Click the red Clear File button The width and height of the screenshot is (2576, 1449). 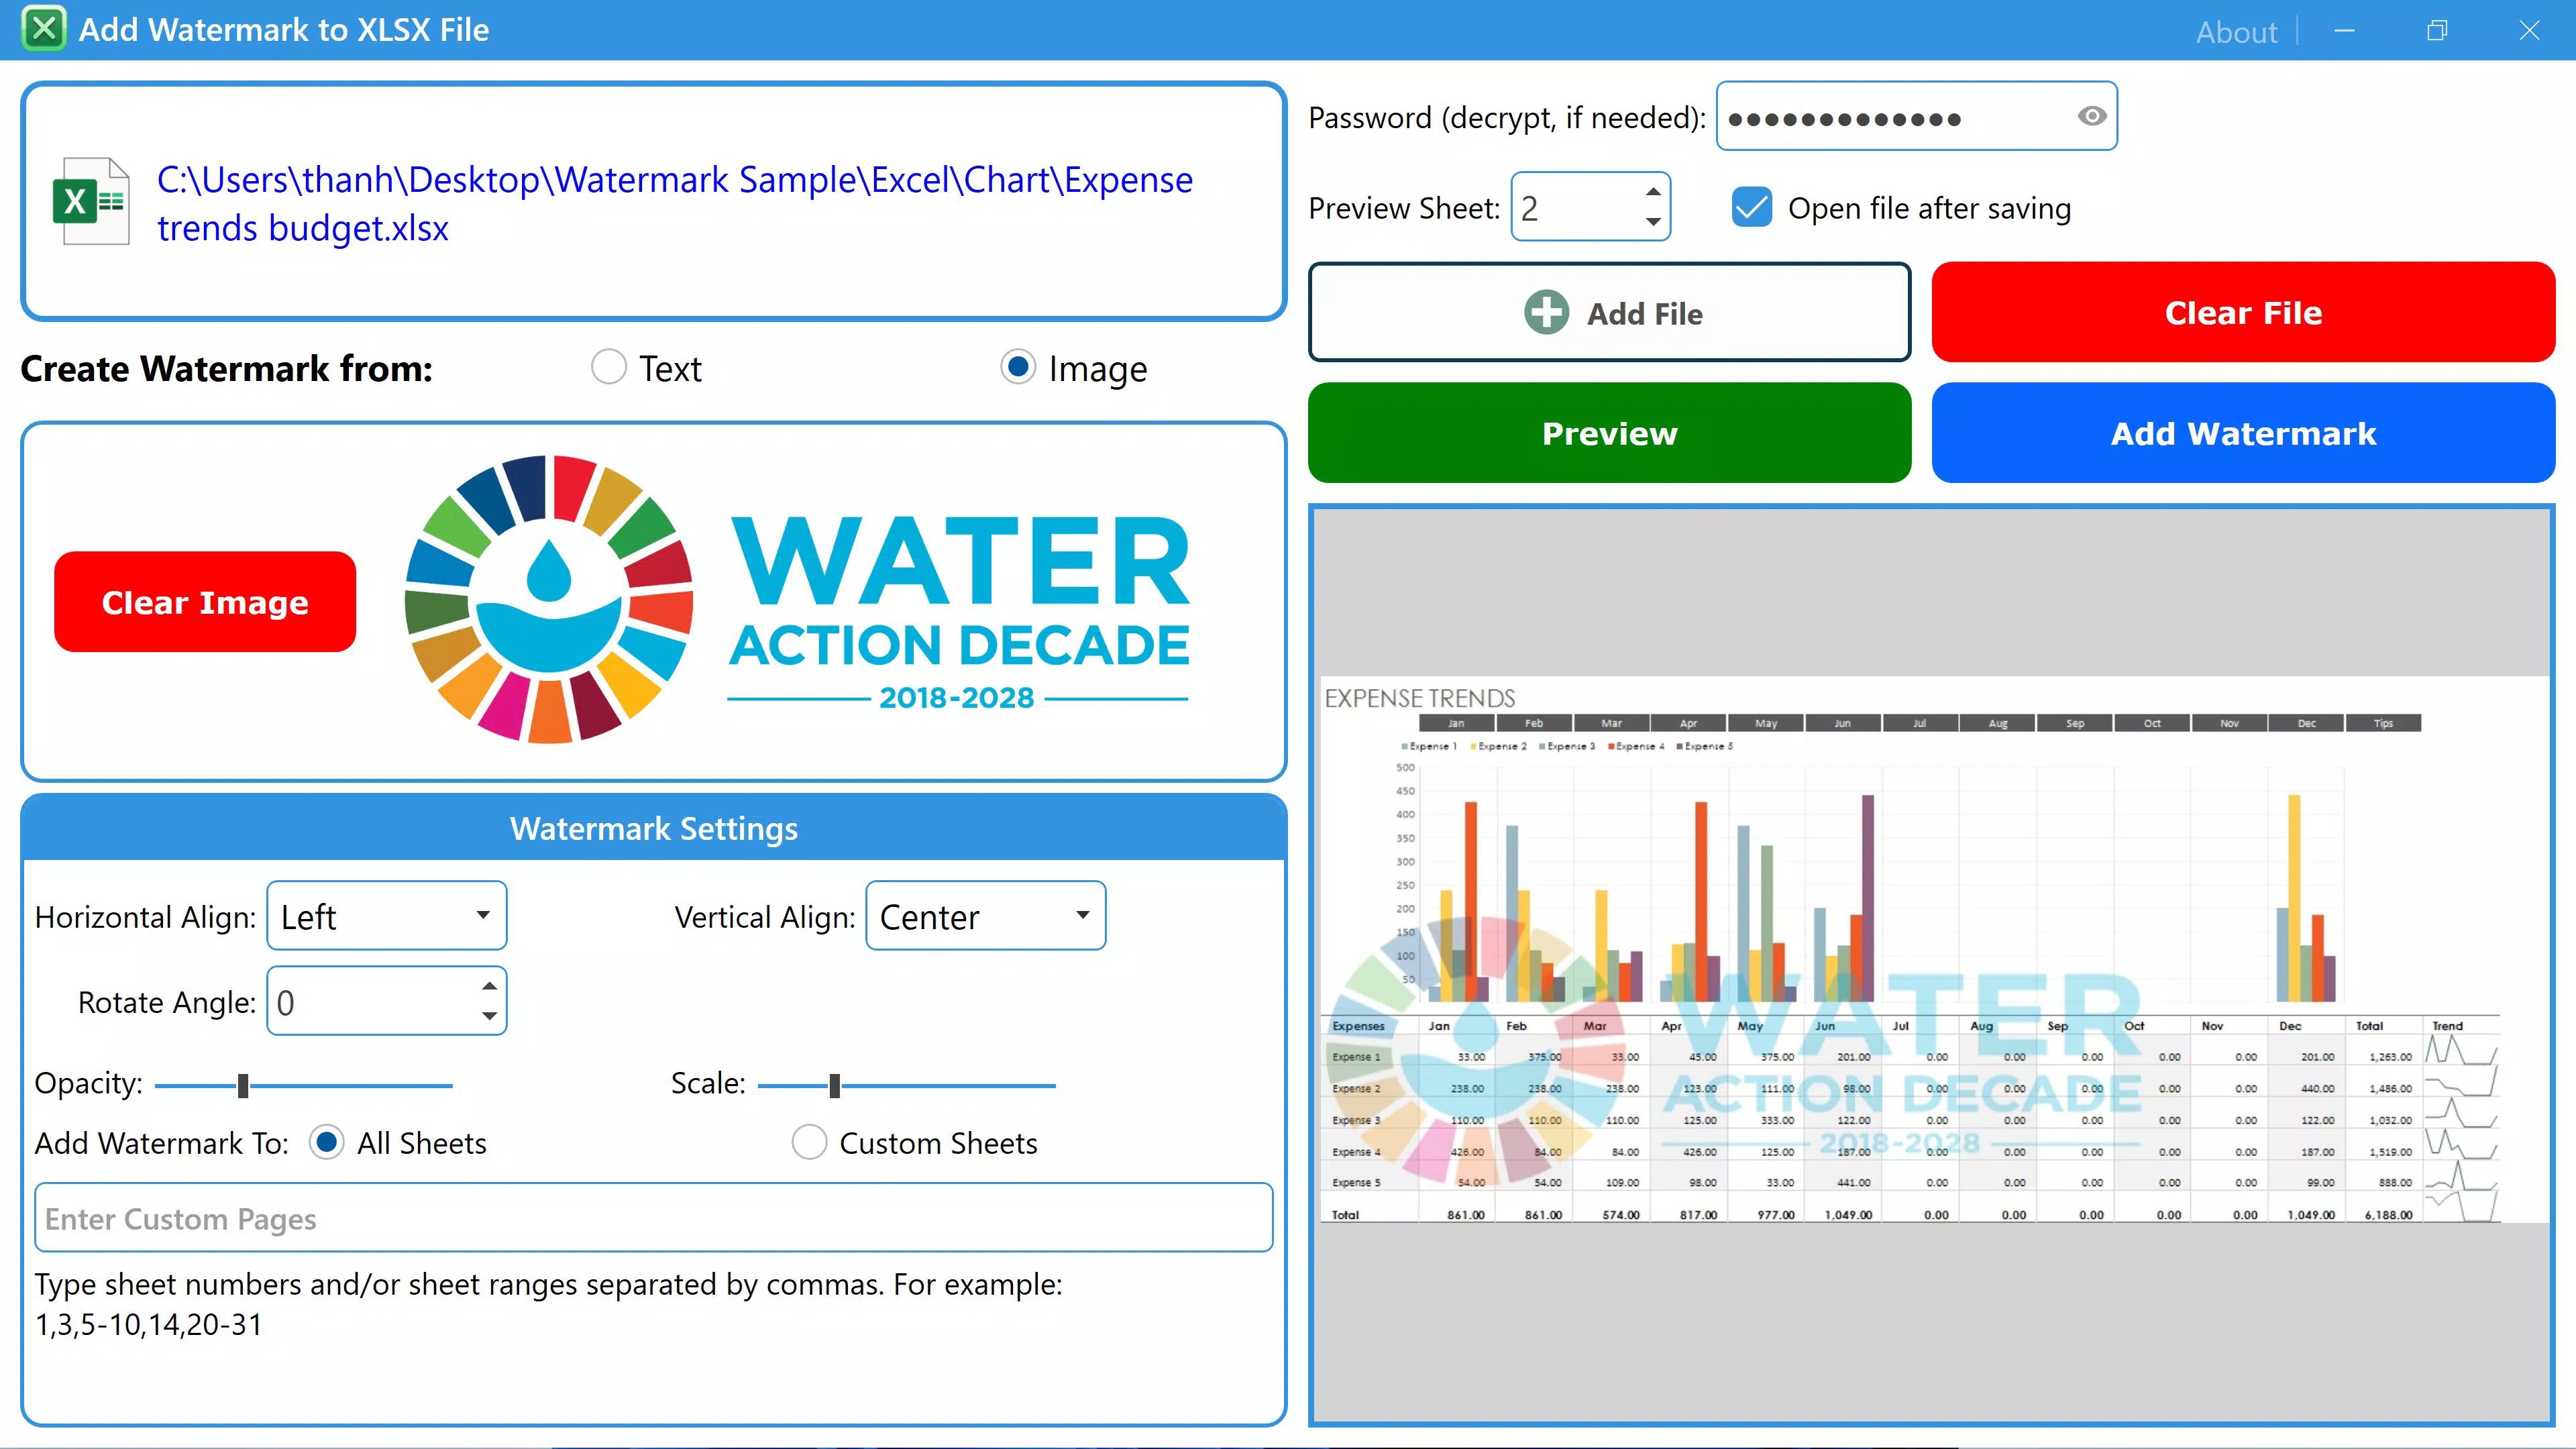coord(2243,312)
